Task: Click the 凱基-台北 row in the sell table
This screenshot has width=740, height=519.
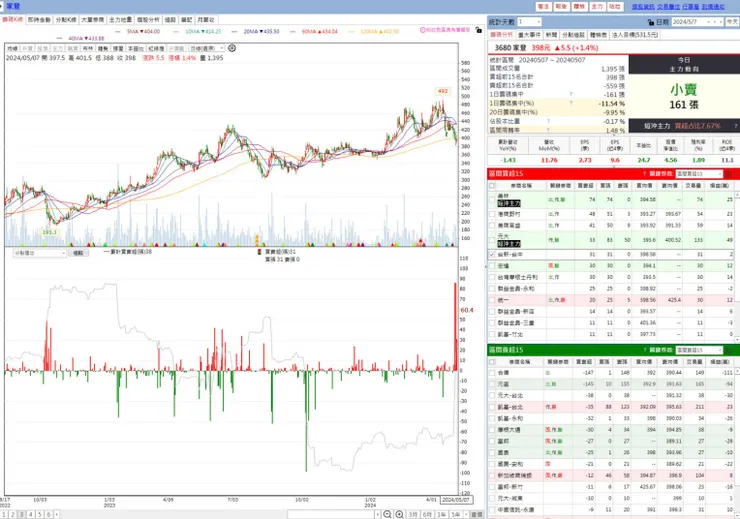Action: click(x=612, y=407)
